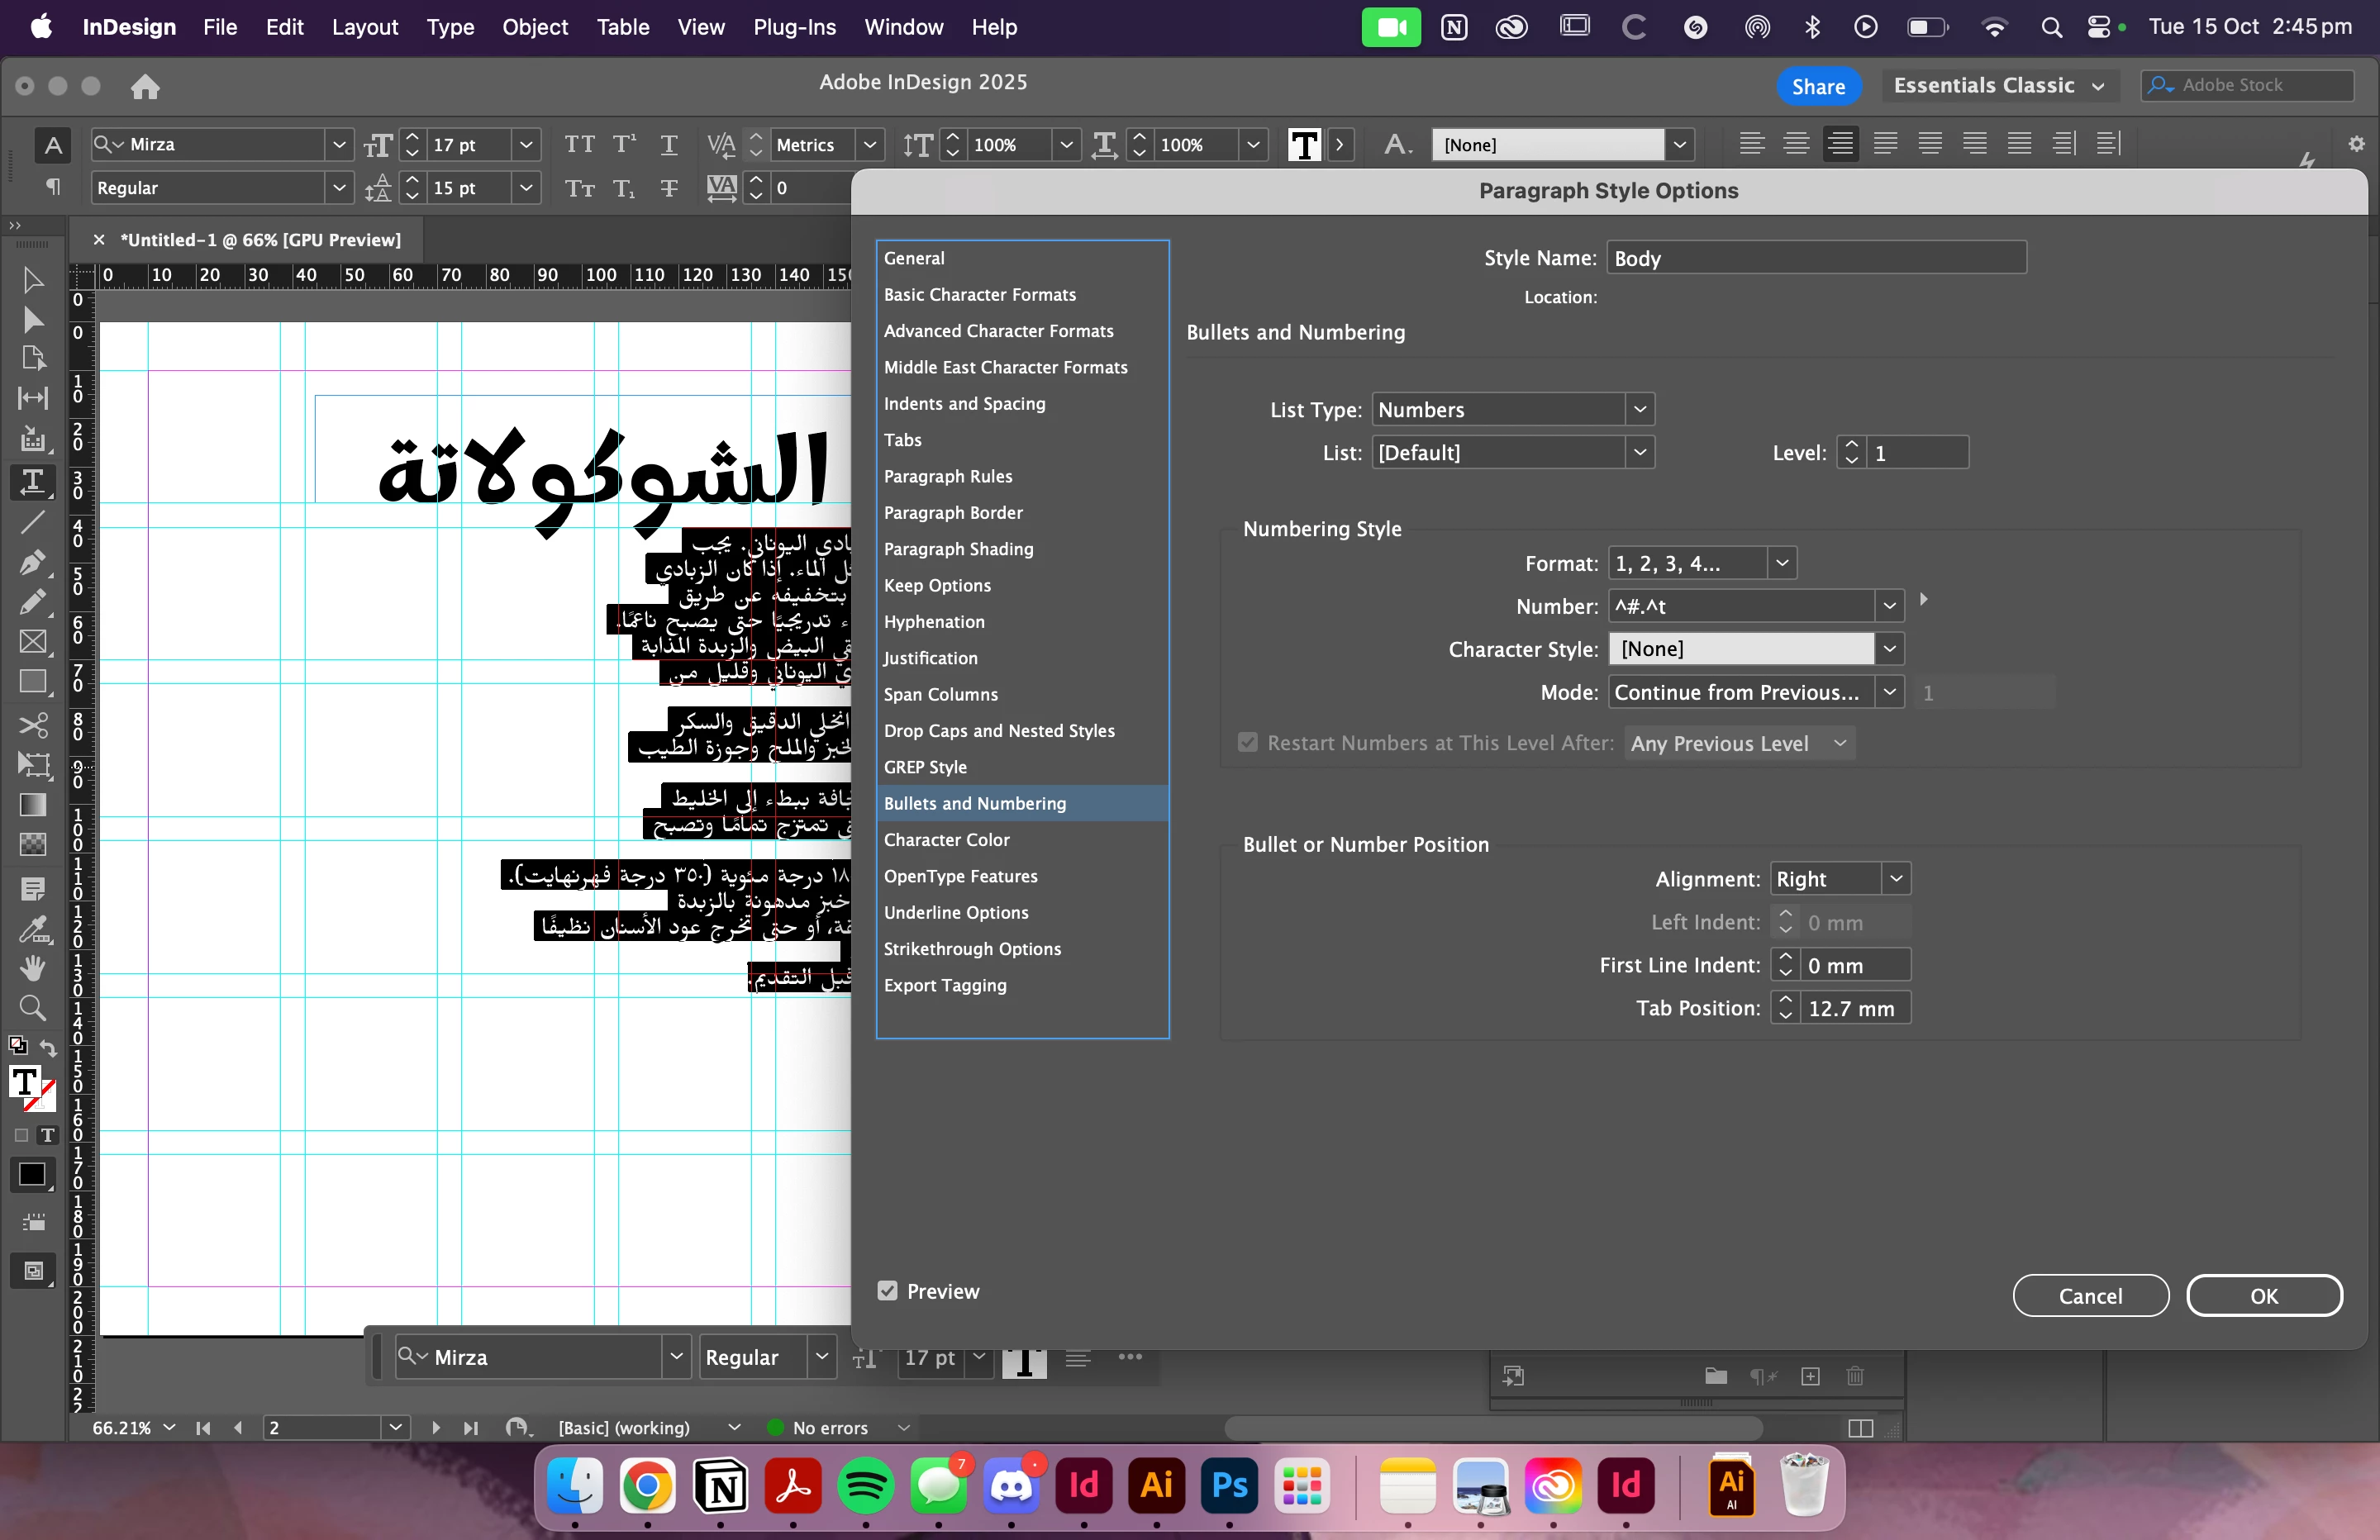Select the Rectangle Frame tool
This screenshot has height=1540, width=2380.
[x=32, y=642]
